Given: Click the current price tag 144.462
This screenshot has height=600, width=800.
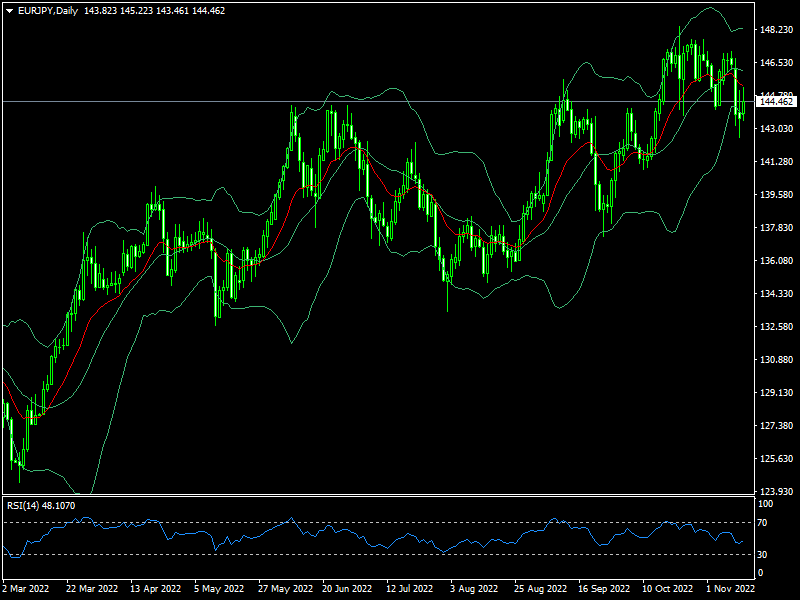Looking at the screenshot, I should tap(776, 102).
